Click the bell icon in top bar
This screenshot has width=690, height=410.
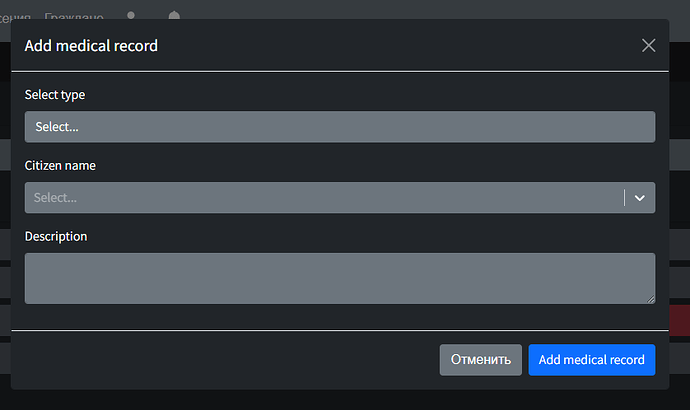(x=174, y=15)
